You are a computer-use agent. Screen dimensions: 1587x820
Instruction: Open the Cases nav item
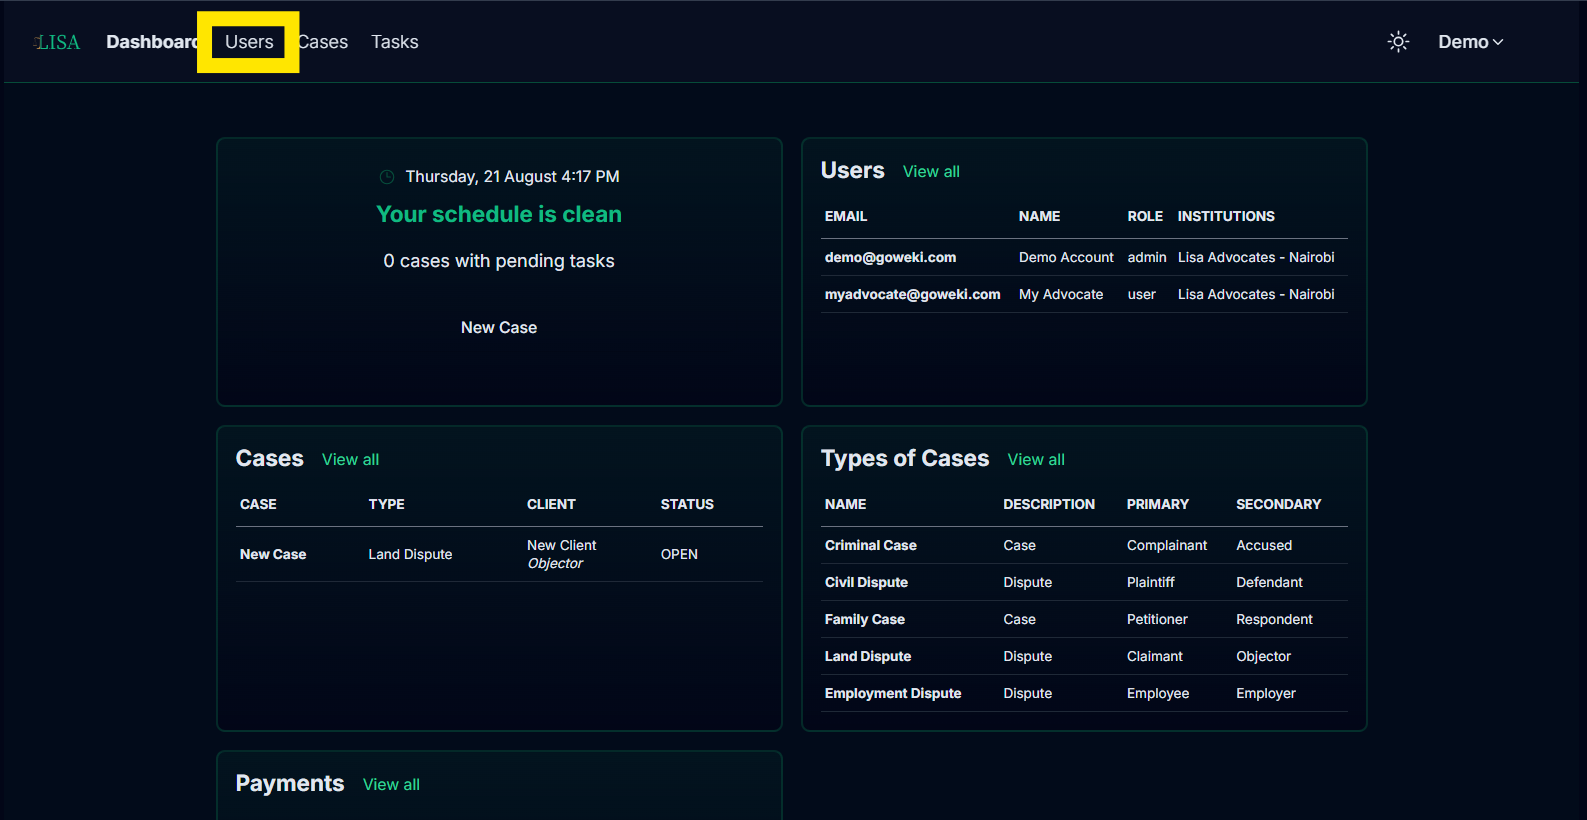pyautogui.click(x=323, y=42)
